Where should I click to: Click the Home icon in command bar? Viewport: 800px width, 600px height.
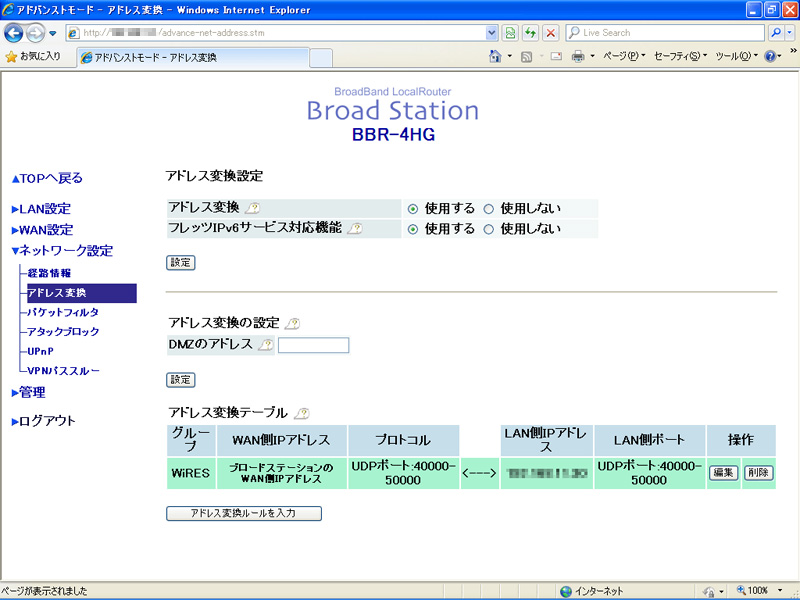[x=495, y=56]
